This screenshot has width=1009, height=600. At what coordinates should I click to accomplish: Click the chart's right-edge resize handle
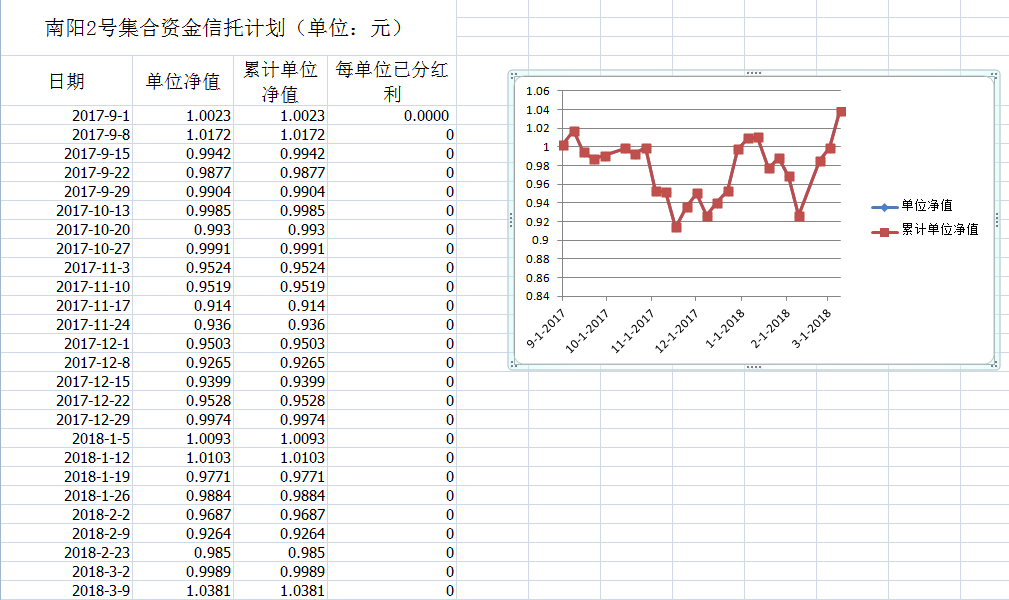point(996,220)
